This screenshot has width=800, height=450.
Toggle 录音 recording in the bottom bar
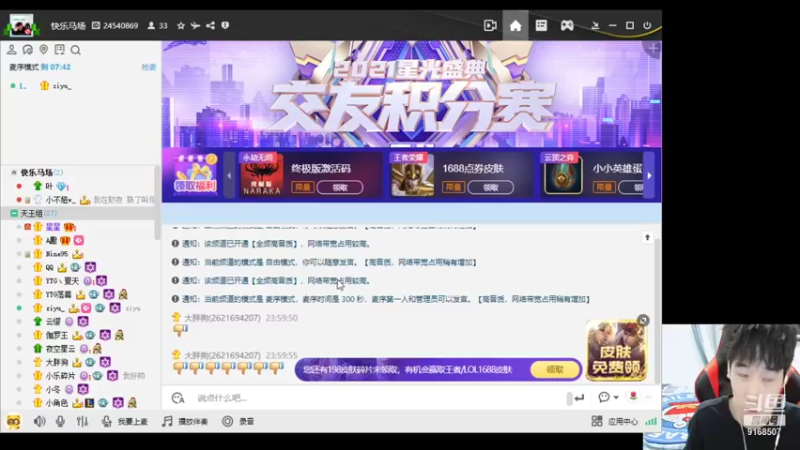[x=238, y=421]
